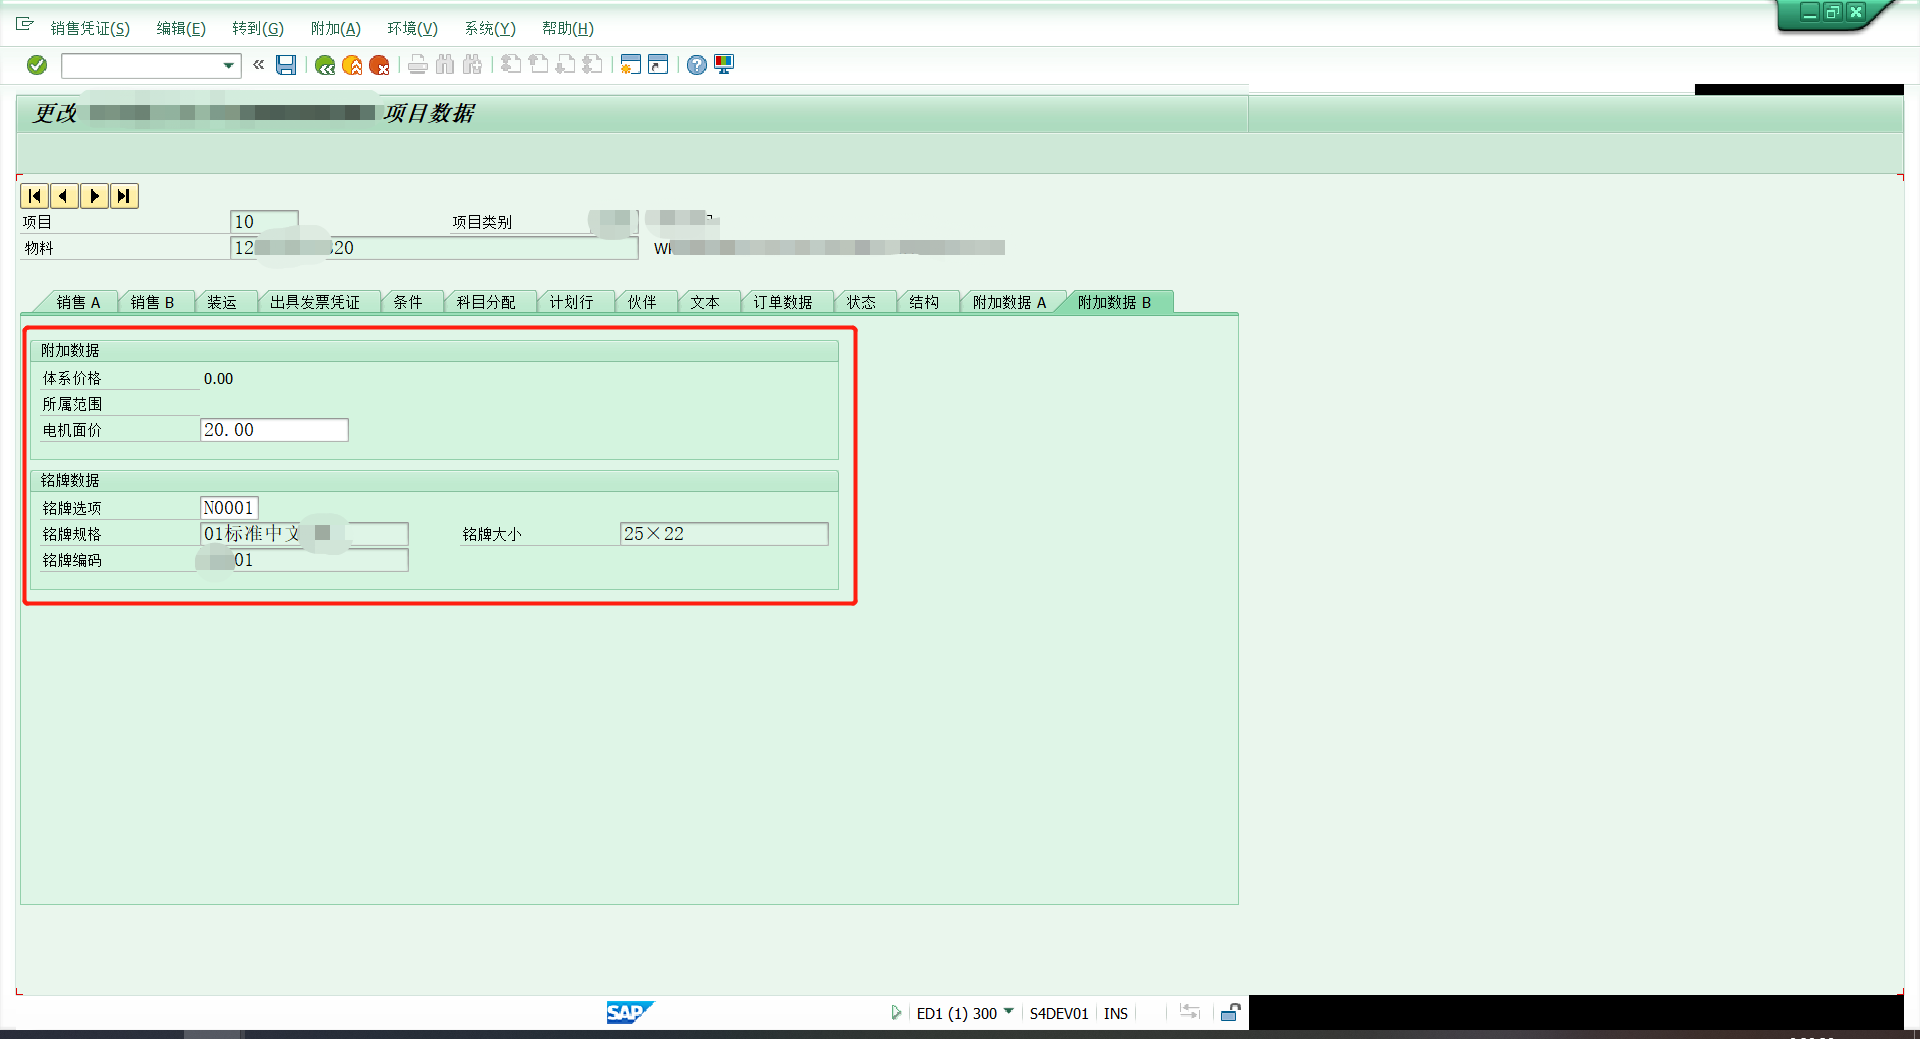Switch to the 科目分配 tab
The image size is (1920, 1039).
coord(486,302)
